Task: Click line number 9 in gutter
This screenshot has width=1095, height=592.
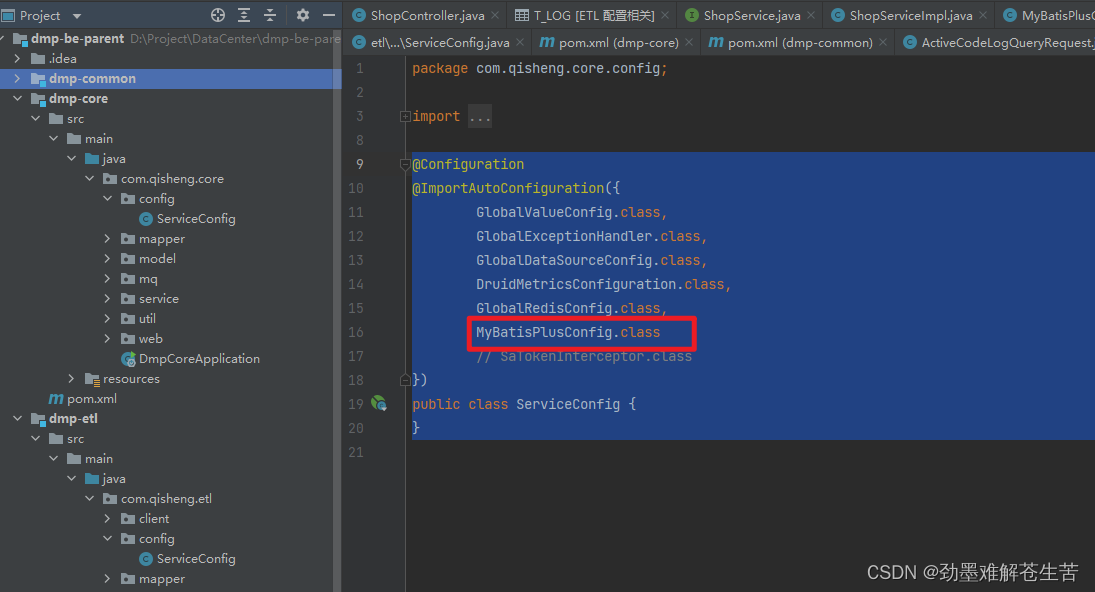Action: [x=360, y=164]
